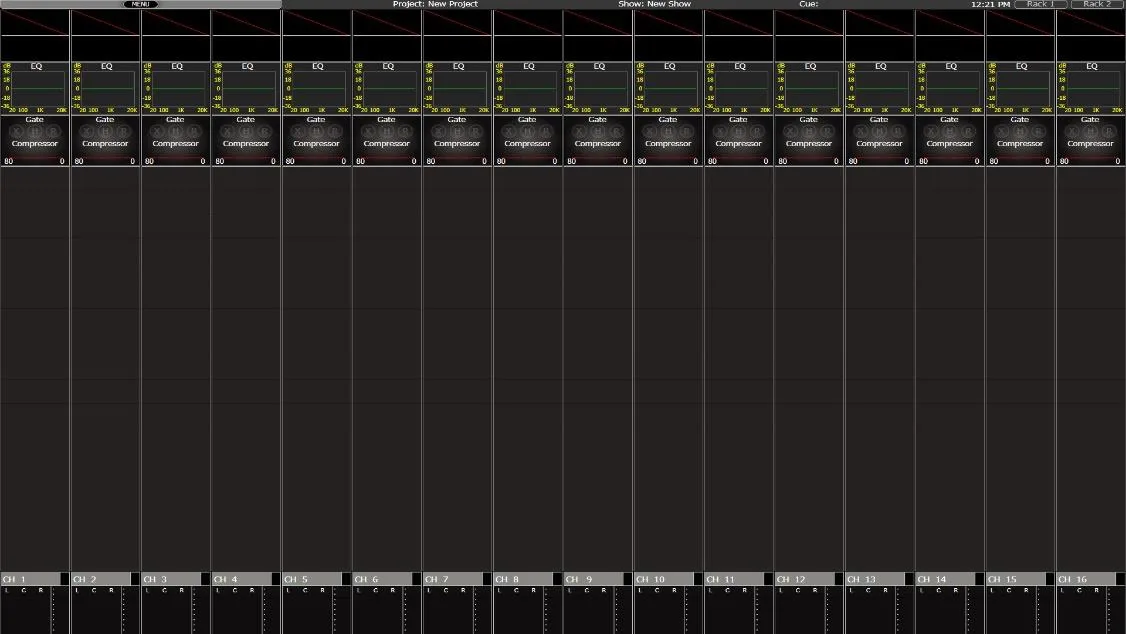Click the Gate H indicator on CH 6
The image size is (1126, 634).
tap(387, 132)
